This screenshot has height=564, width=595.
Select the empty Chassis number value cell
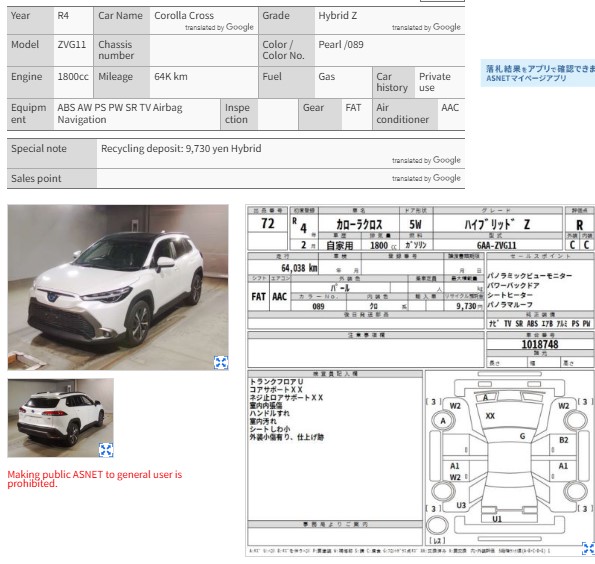[204, 50]
